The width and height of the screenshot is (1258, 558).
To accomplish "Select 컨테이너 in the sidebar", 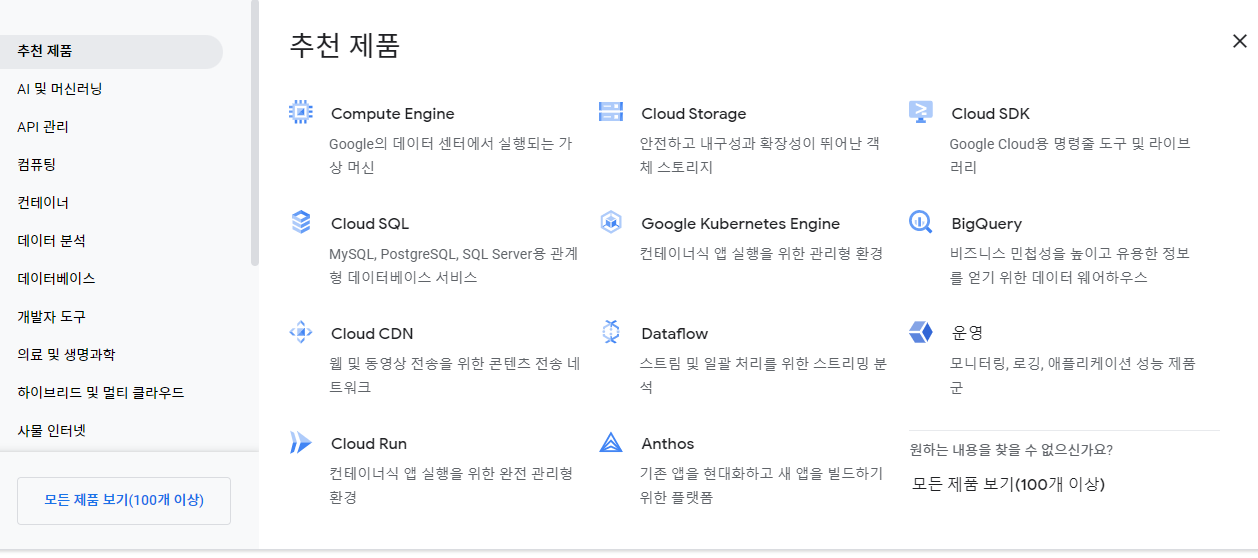I will [43, 203].
